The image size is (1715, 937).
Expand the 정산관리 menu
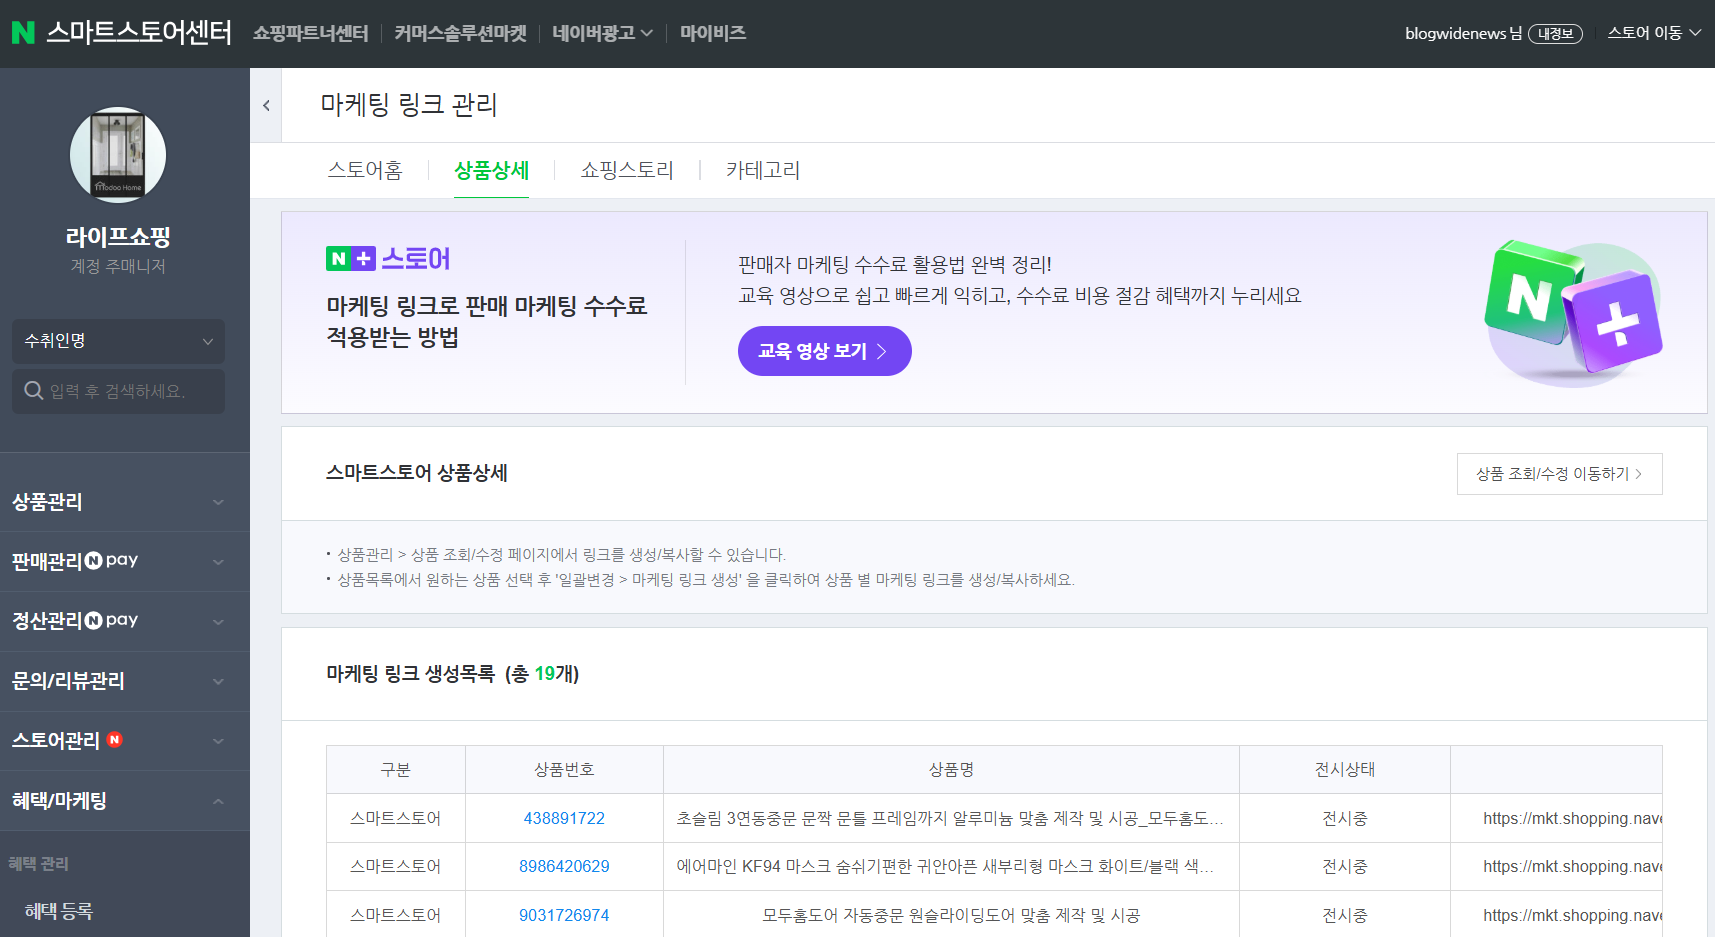(125, 621)
